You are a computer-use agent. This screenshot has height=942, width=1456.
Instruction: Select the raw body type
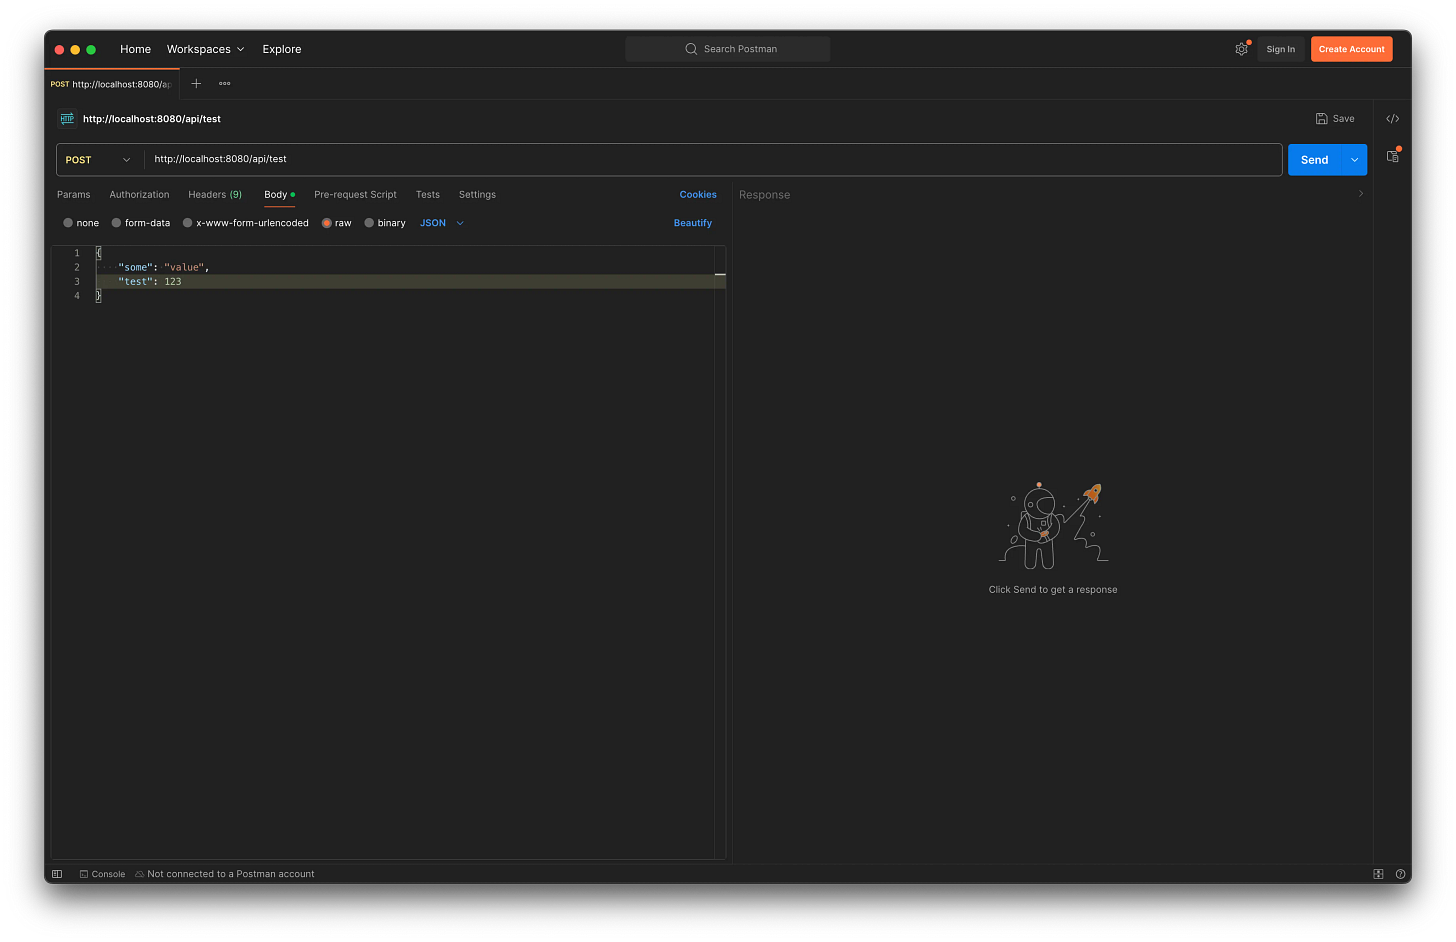[337, 223]
